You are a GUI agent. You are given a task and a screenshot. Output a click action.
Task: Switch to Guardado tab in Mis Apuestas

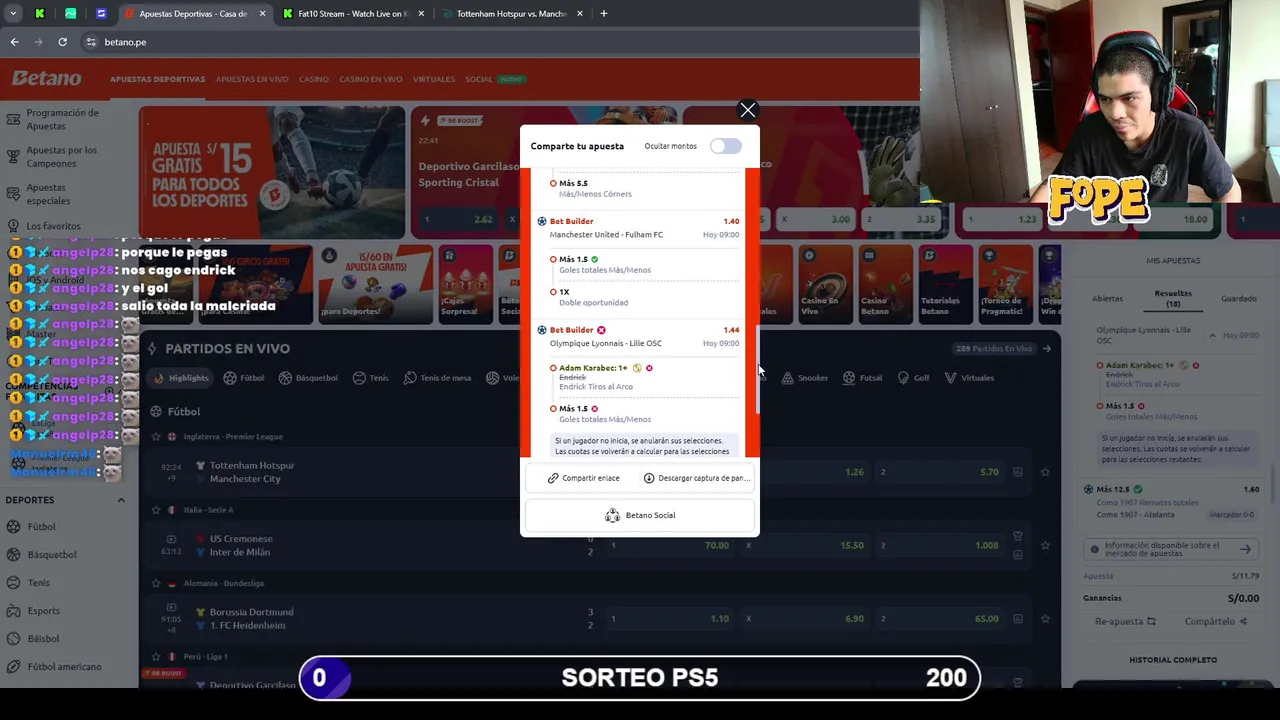point(1239,298)
